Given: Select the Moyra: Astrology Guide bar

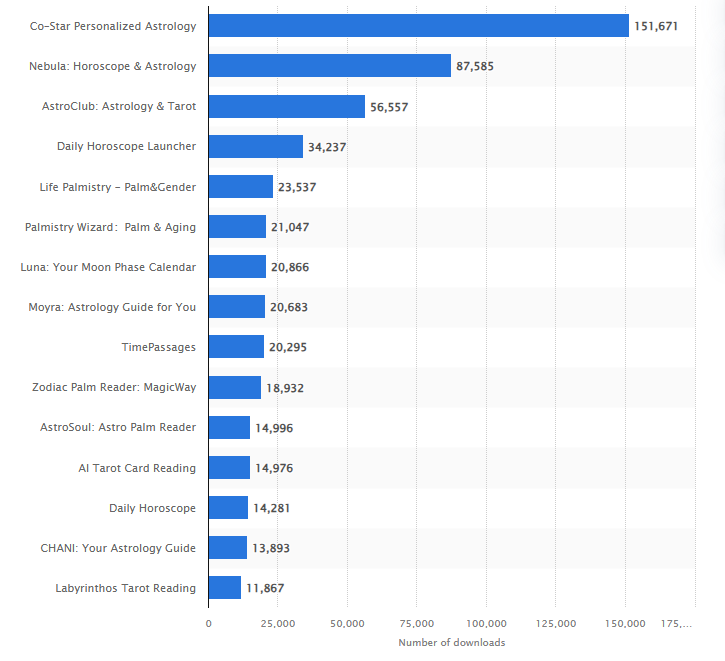Looking at the screenshot, I should click(x=237, y=306).
